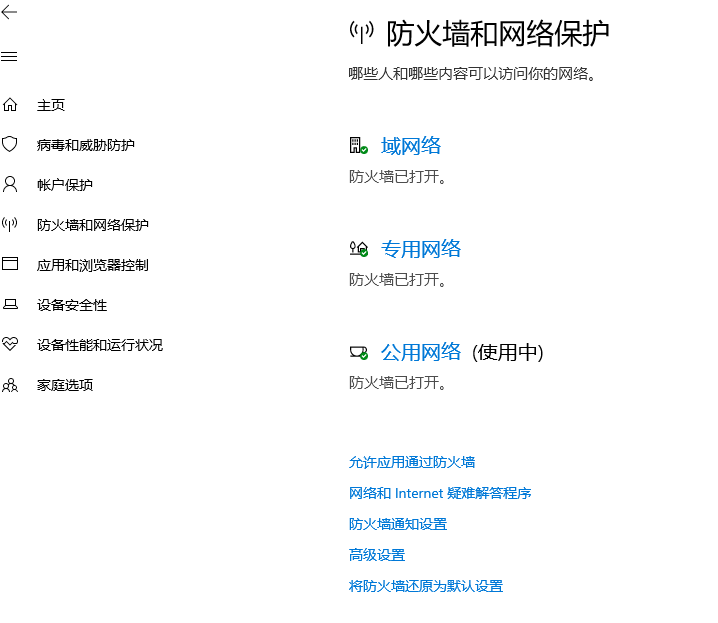The height and width of the screenshot is (623, 718).
Task: Open 高级设置 link
Action: tap(377, 555)
